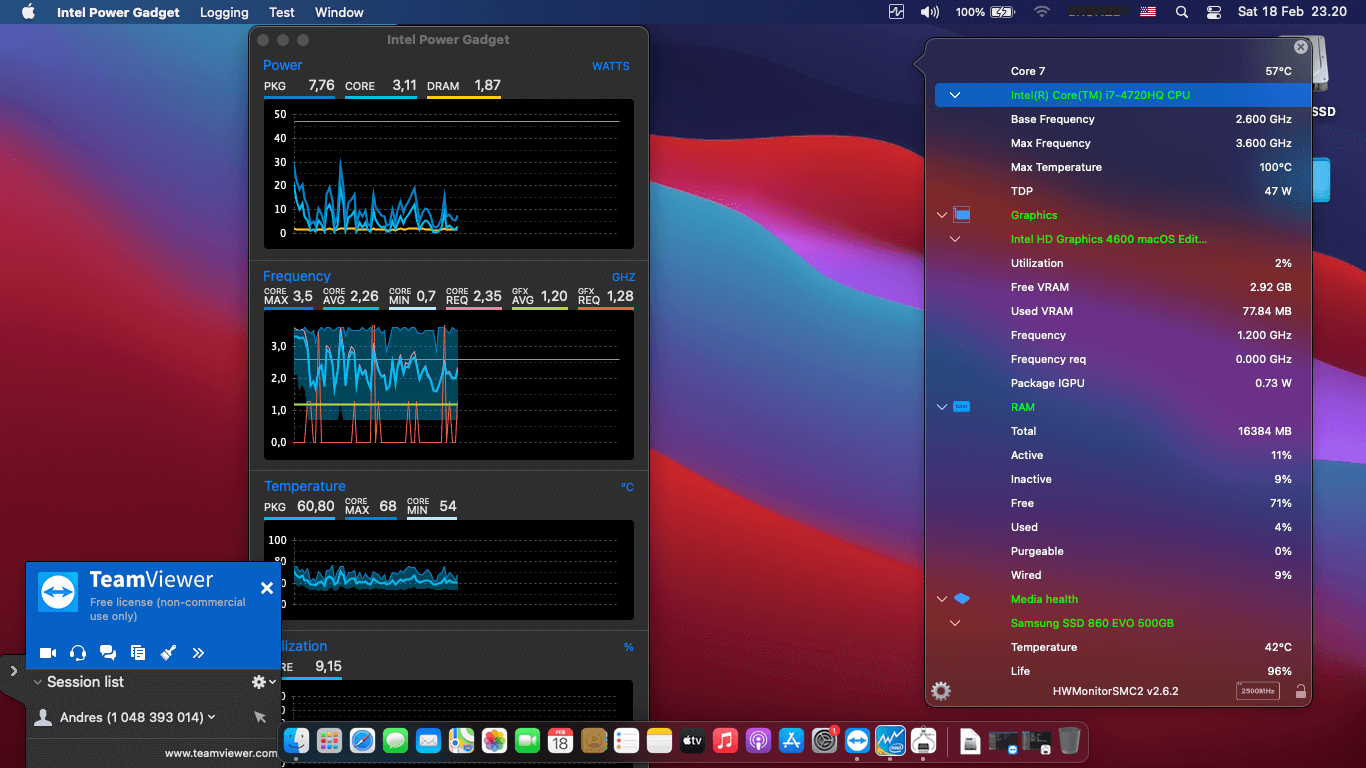Open Control Center in the menu bar
This screenshot has width=1366, height=768.
(x=1214, y=12)
